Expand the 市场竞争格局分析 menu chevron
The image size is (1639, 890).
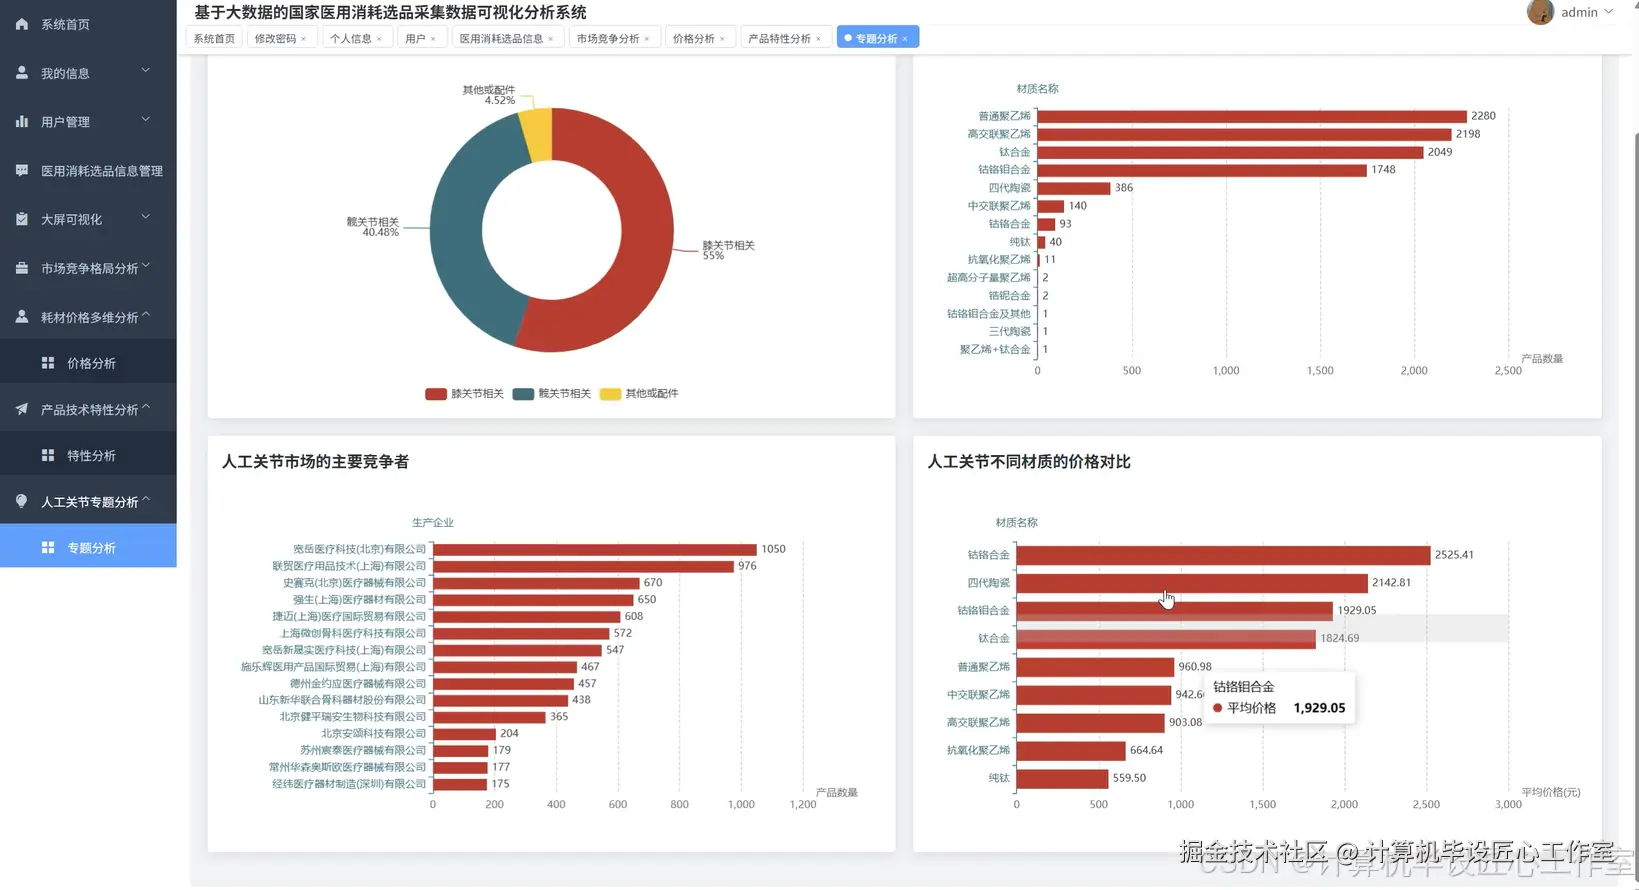point(146,265)
